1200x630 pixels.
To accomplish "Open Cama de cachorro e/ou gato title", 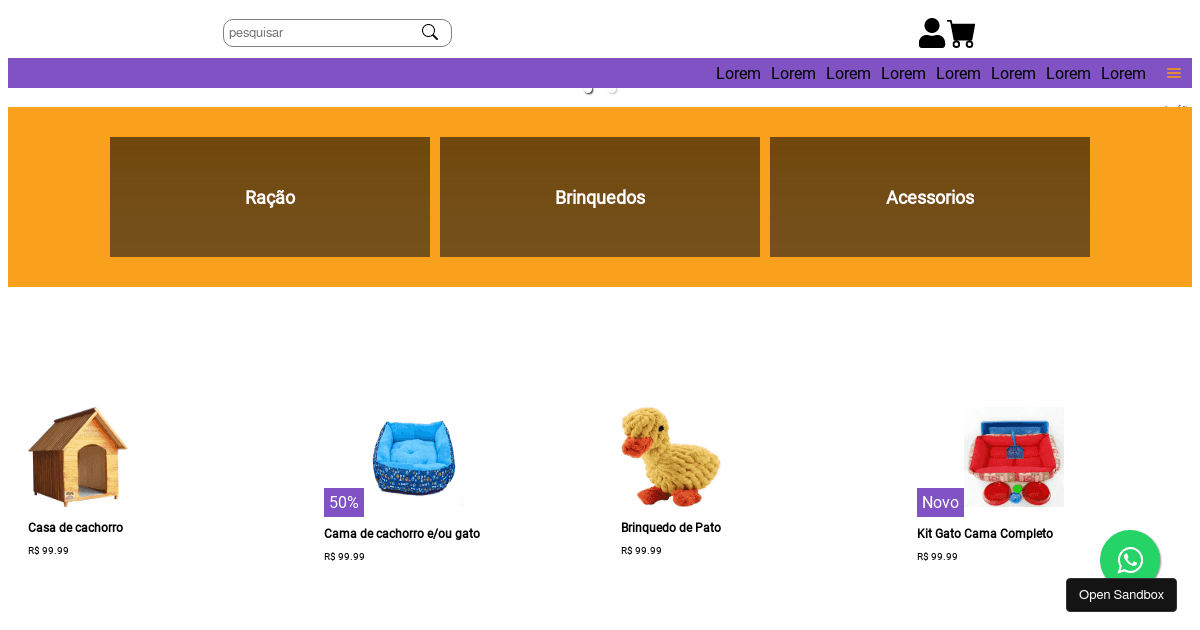I will [x=402, y=534].
